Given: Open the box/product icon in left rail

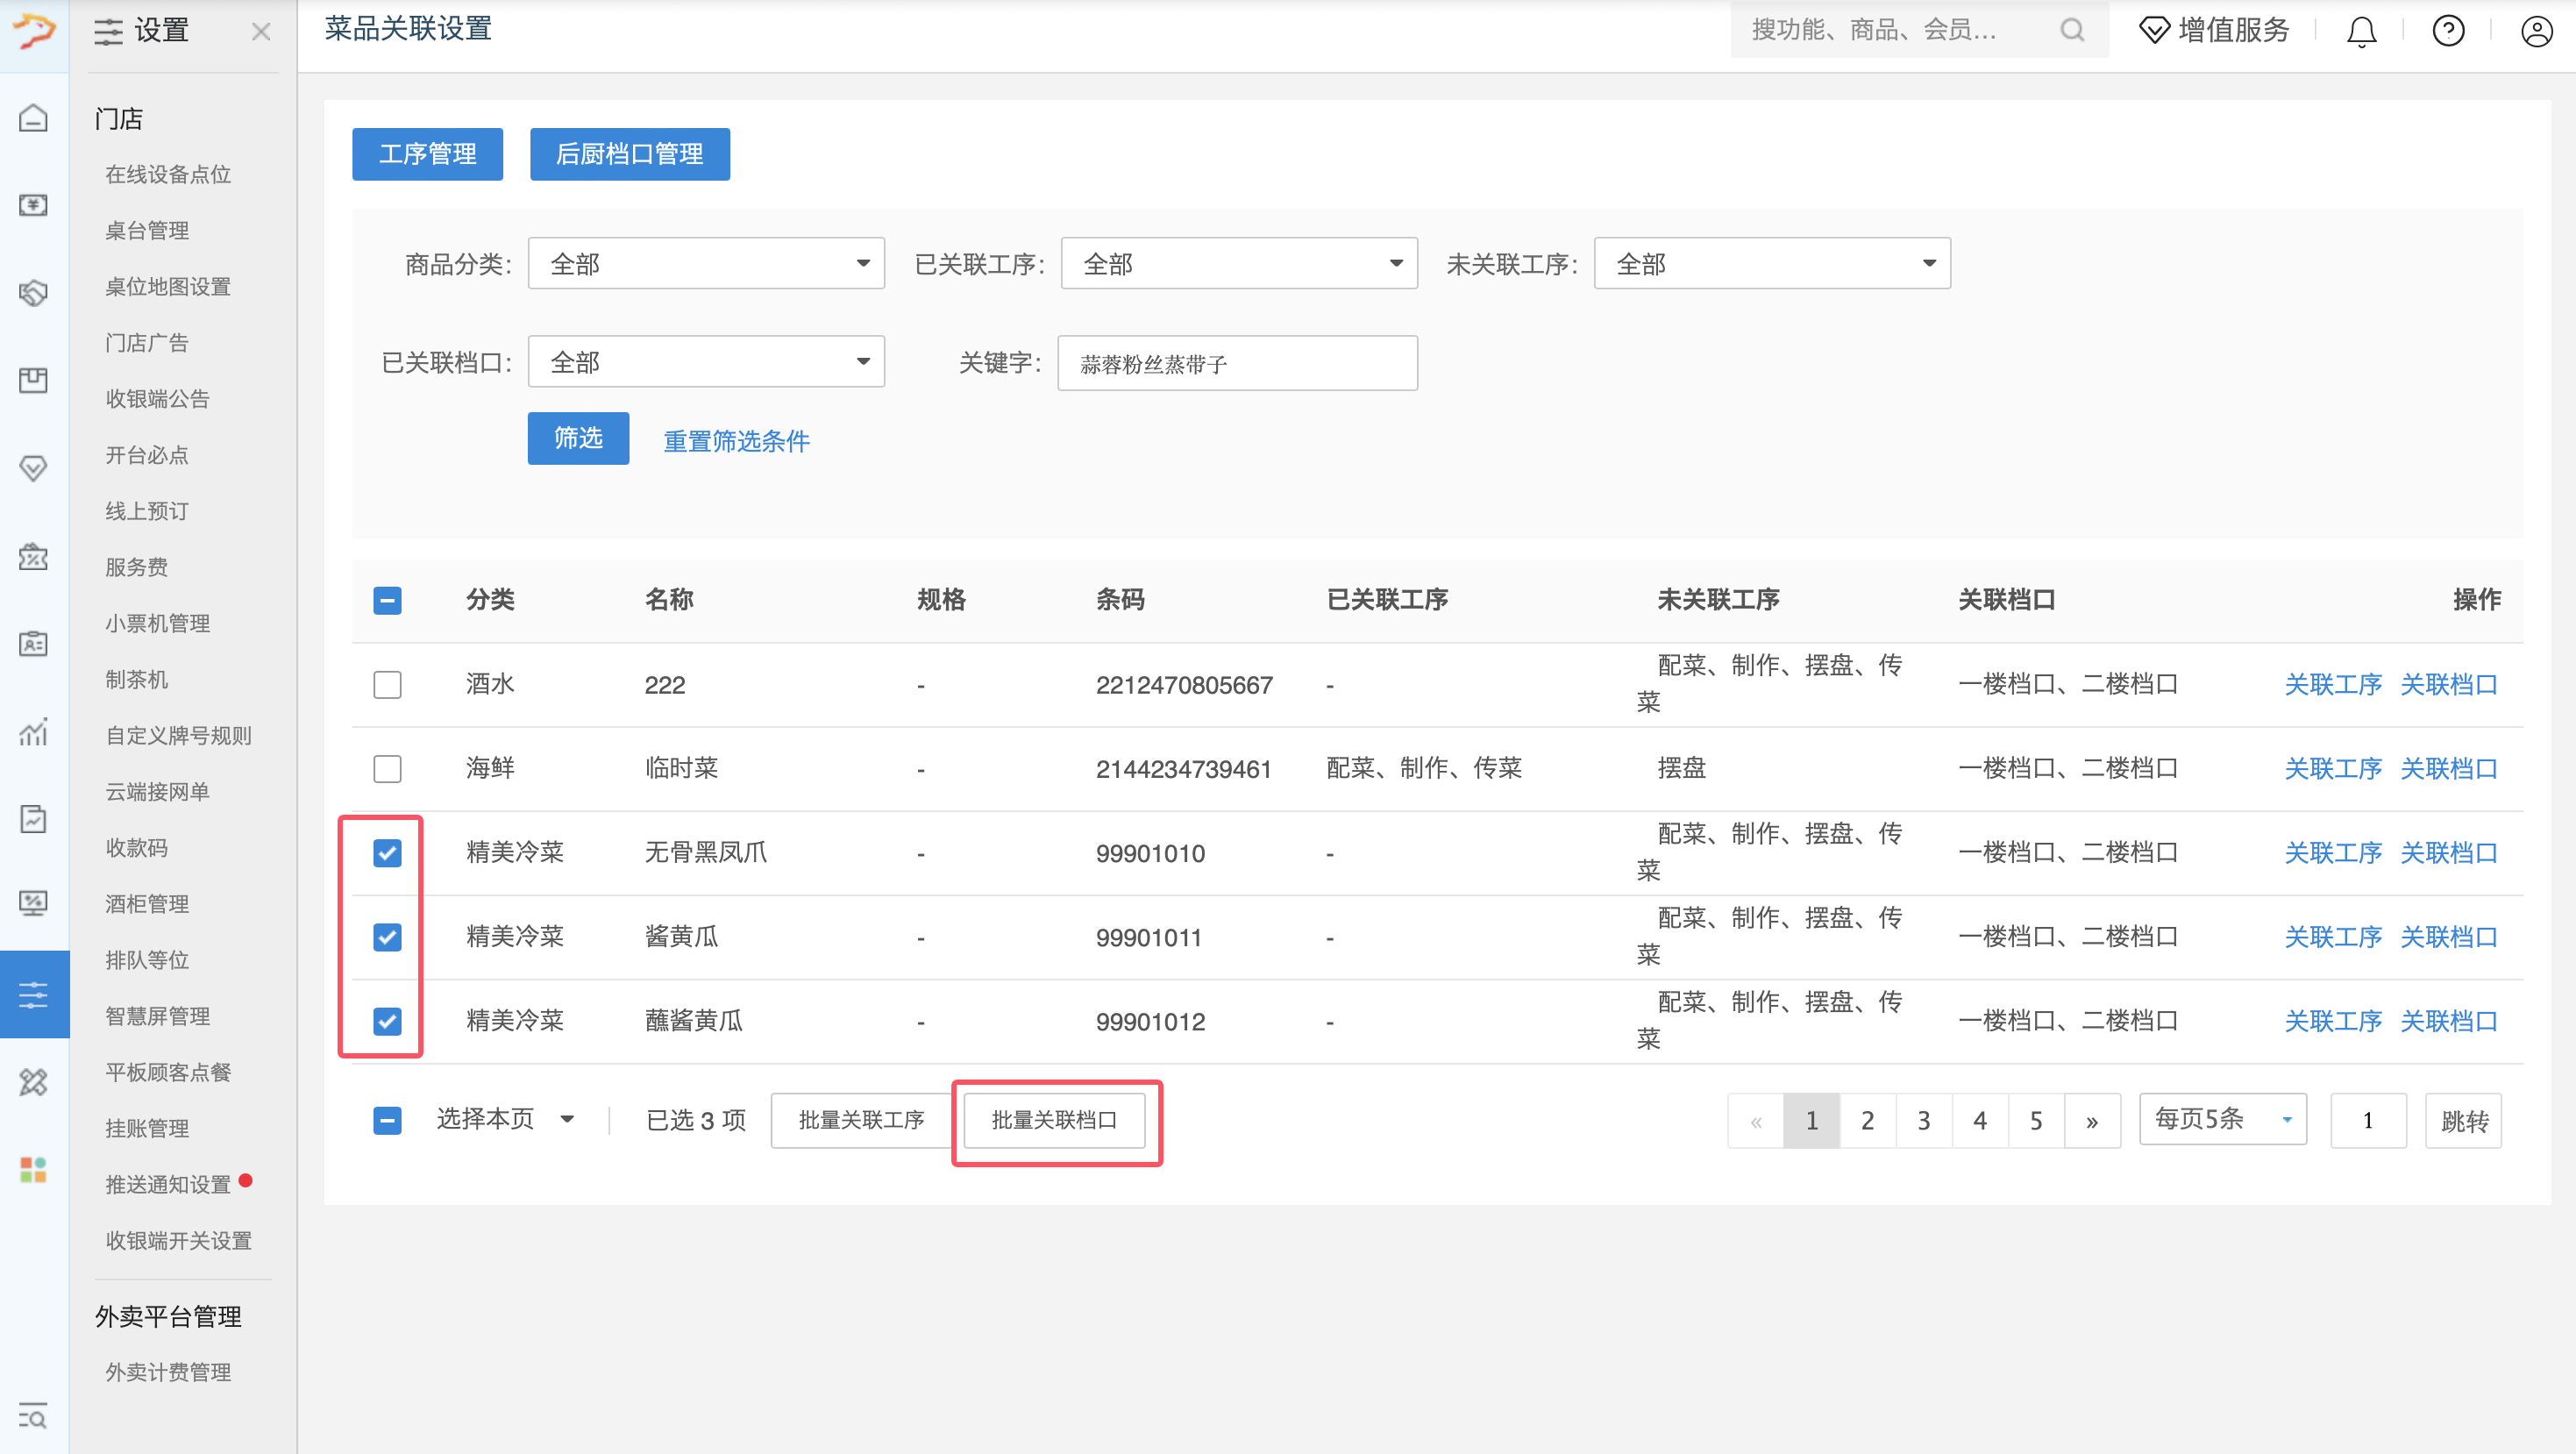Looking at the screenshot, I should (x=34, y=380).
